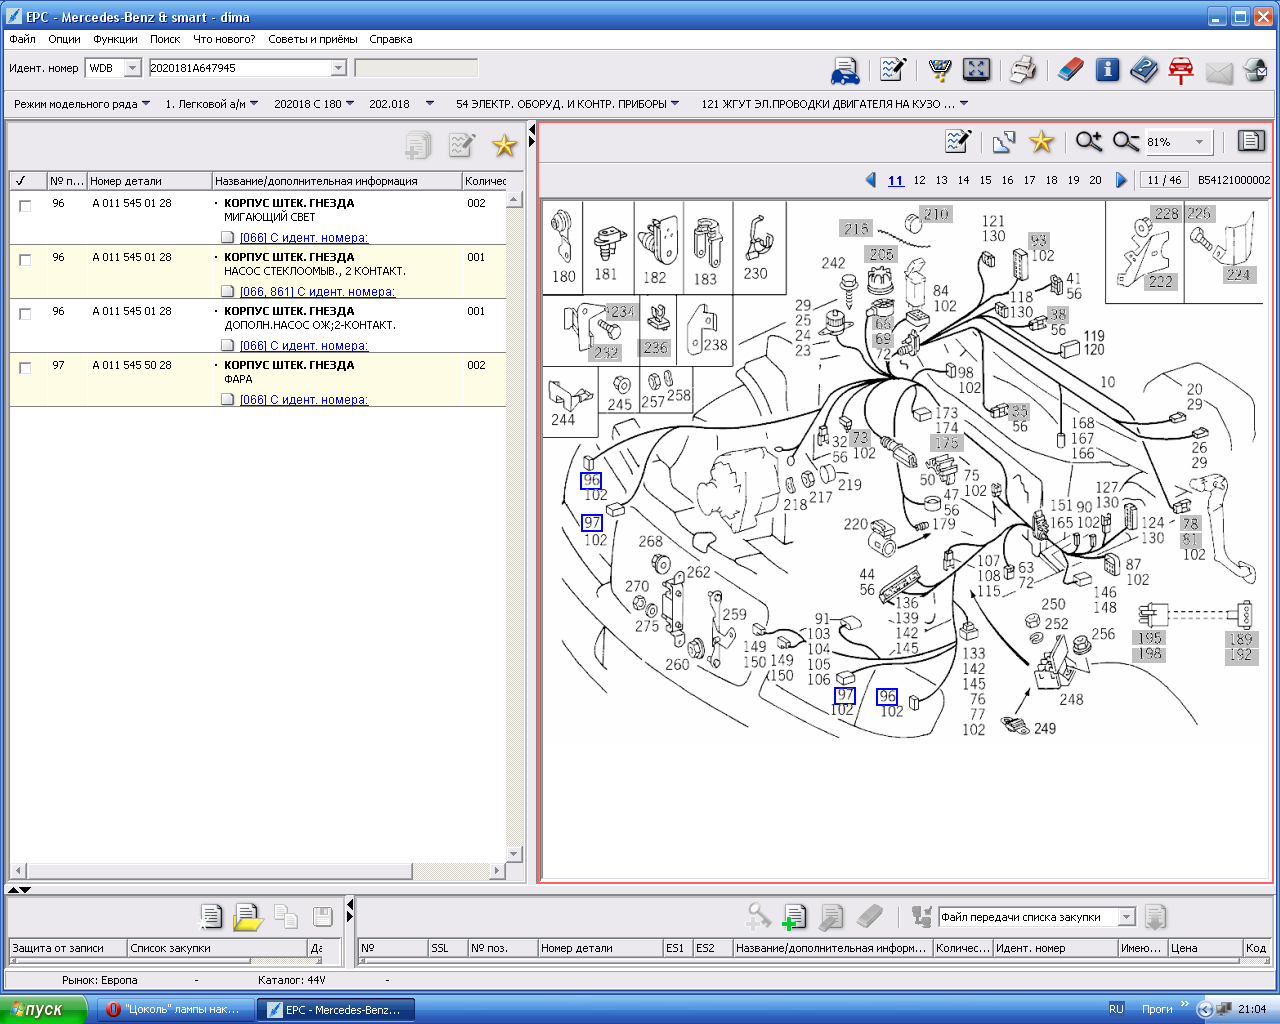The image size is (1280, 1024).
Task: Open the vehicle data card icon
Action: click(x=846, y=70)
